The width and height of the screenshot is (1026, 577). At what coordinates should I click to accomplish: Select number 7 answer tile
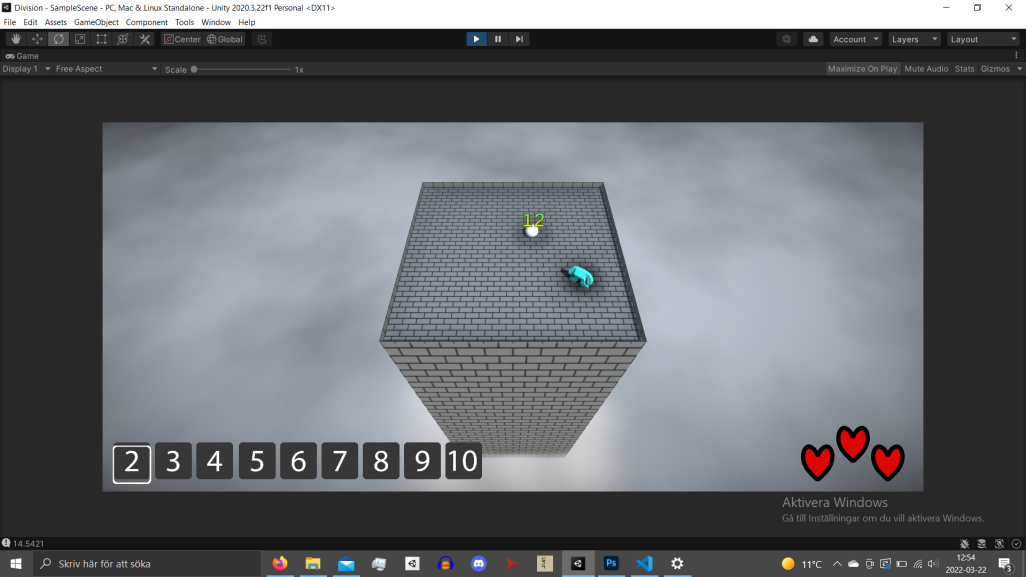(340, 461)
